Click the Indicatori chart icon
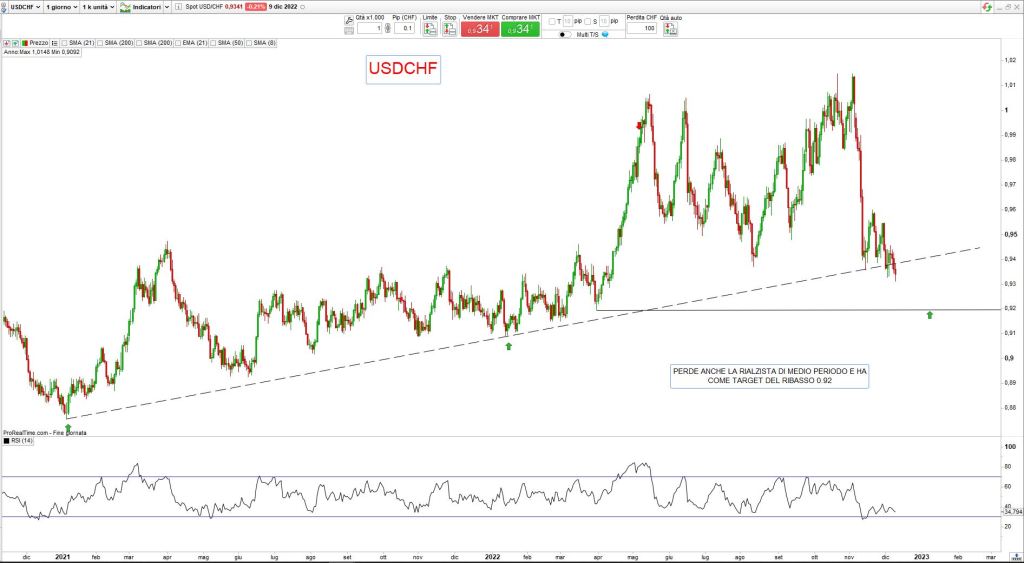This screenshot has height=563, width=1024. pos(126,7)
